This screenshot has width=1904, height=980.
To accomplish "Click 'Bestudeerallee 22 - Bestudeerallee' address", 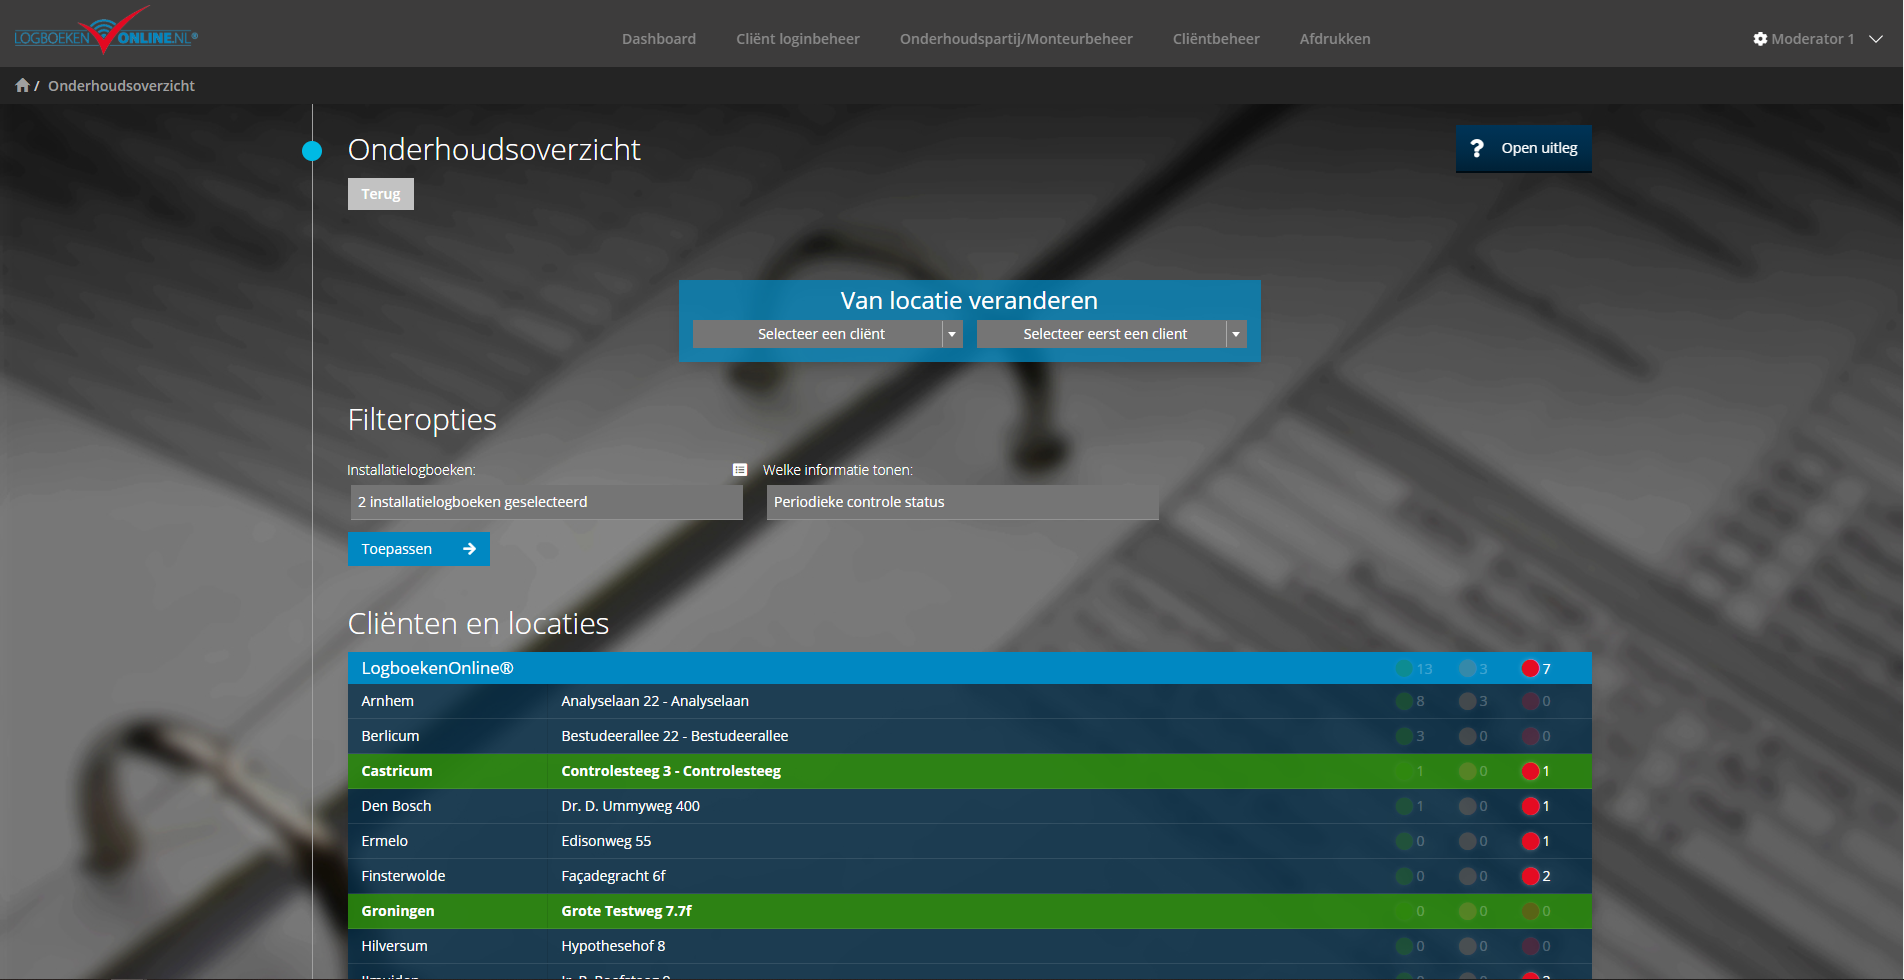I will pyautogui.click(x=675, y=736).
